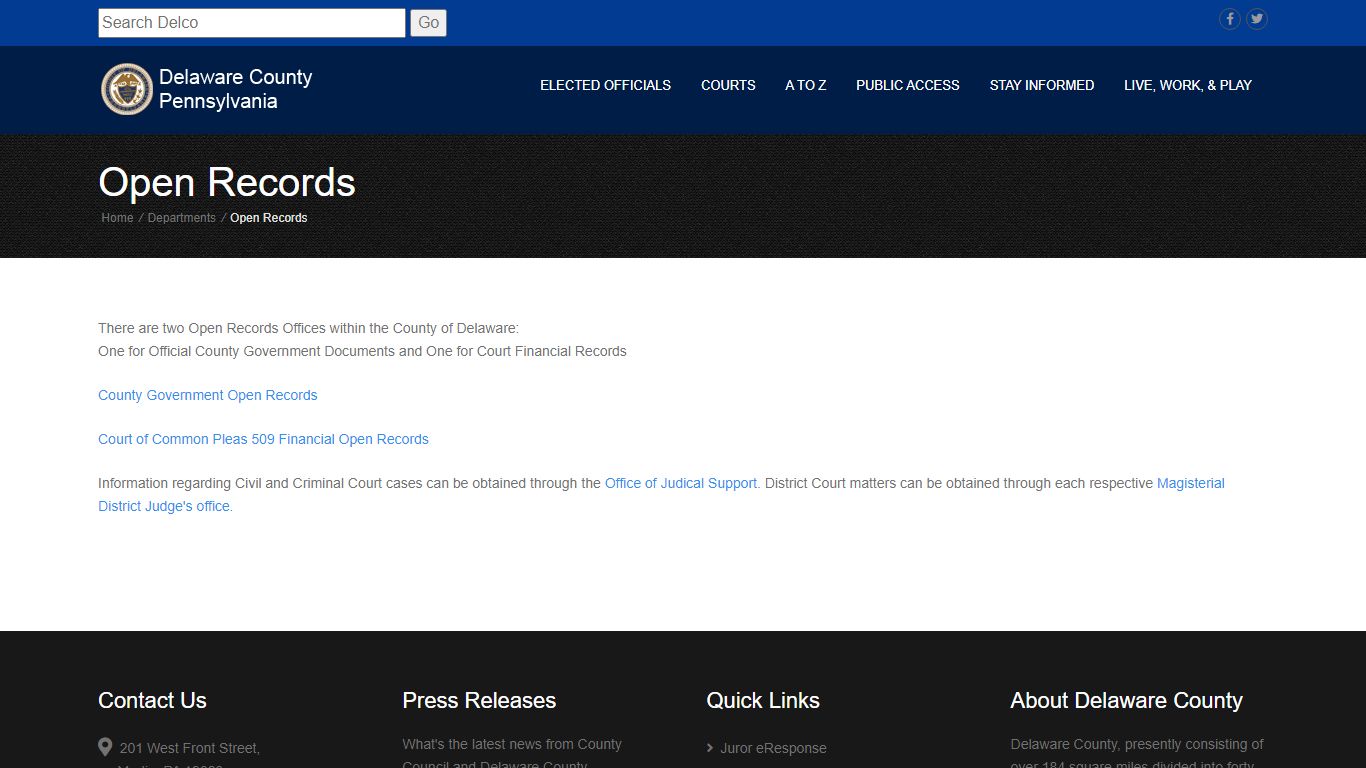Open the Twitter icon in header

pyautogui.click(x=1257, y=19)
